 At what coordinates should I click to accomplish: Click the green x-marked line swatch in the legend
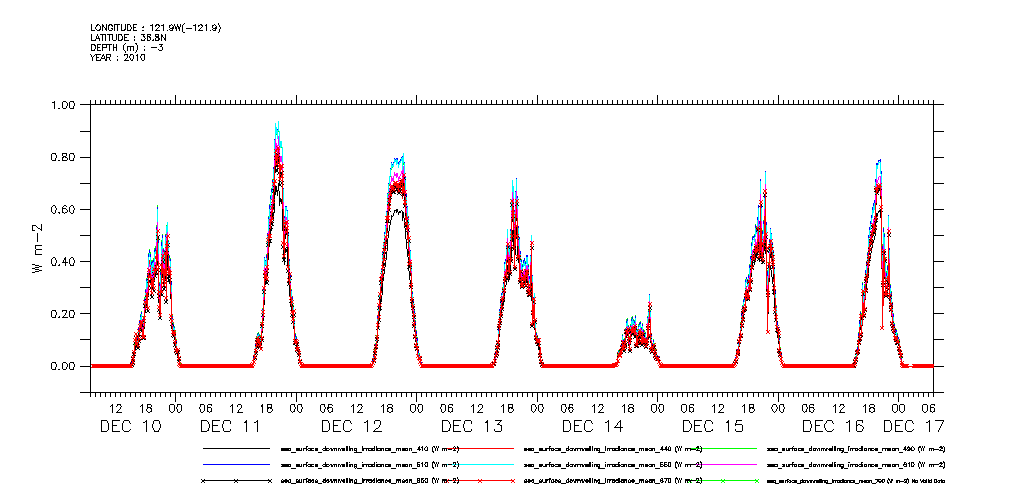(722, 481)
